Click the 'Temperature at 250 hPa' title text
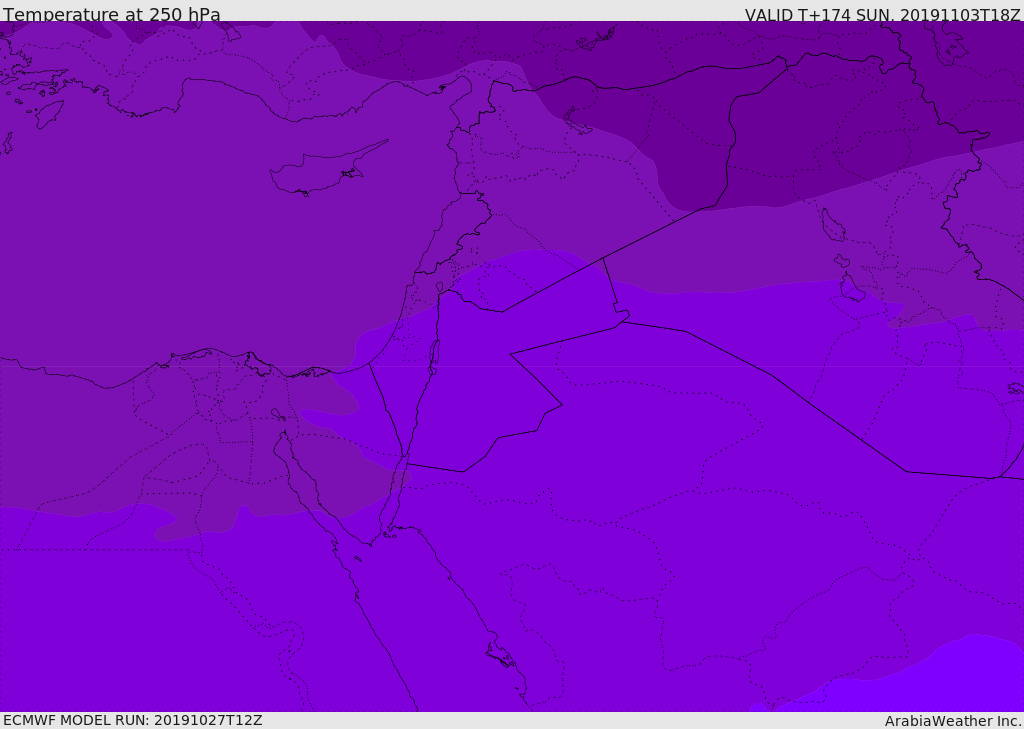1024x729 pixels. click(112, 14)
